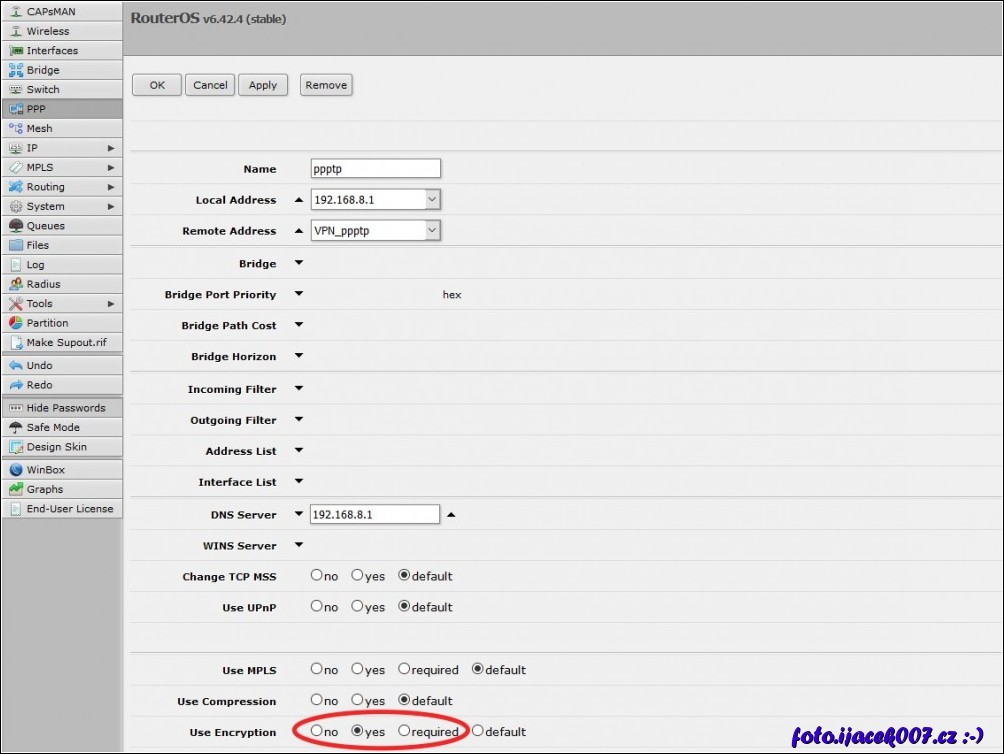Open Files via the folder icon

(16, 245)
